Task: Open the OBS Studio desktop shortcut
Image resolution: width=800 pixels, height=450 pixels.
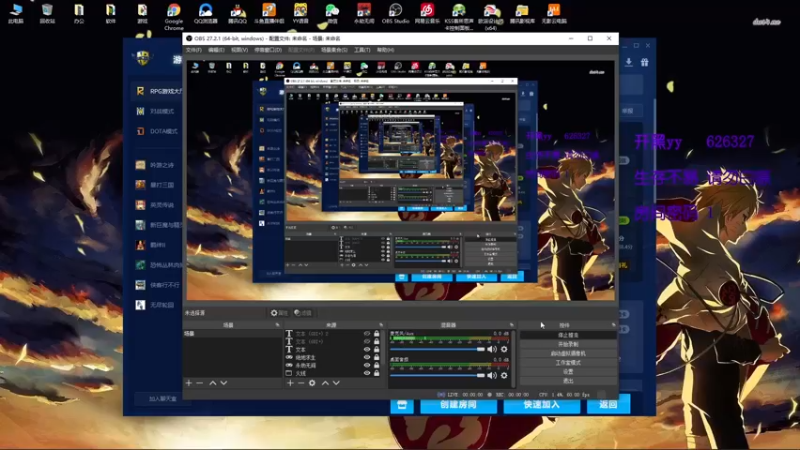Action: click(x=395, y=14)
